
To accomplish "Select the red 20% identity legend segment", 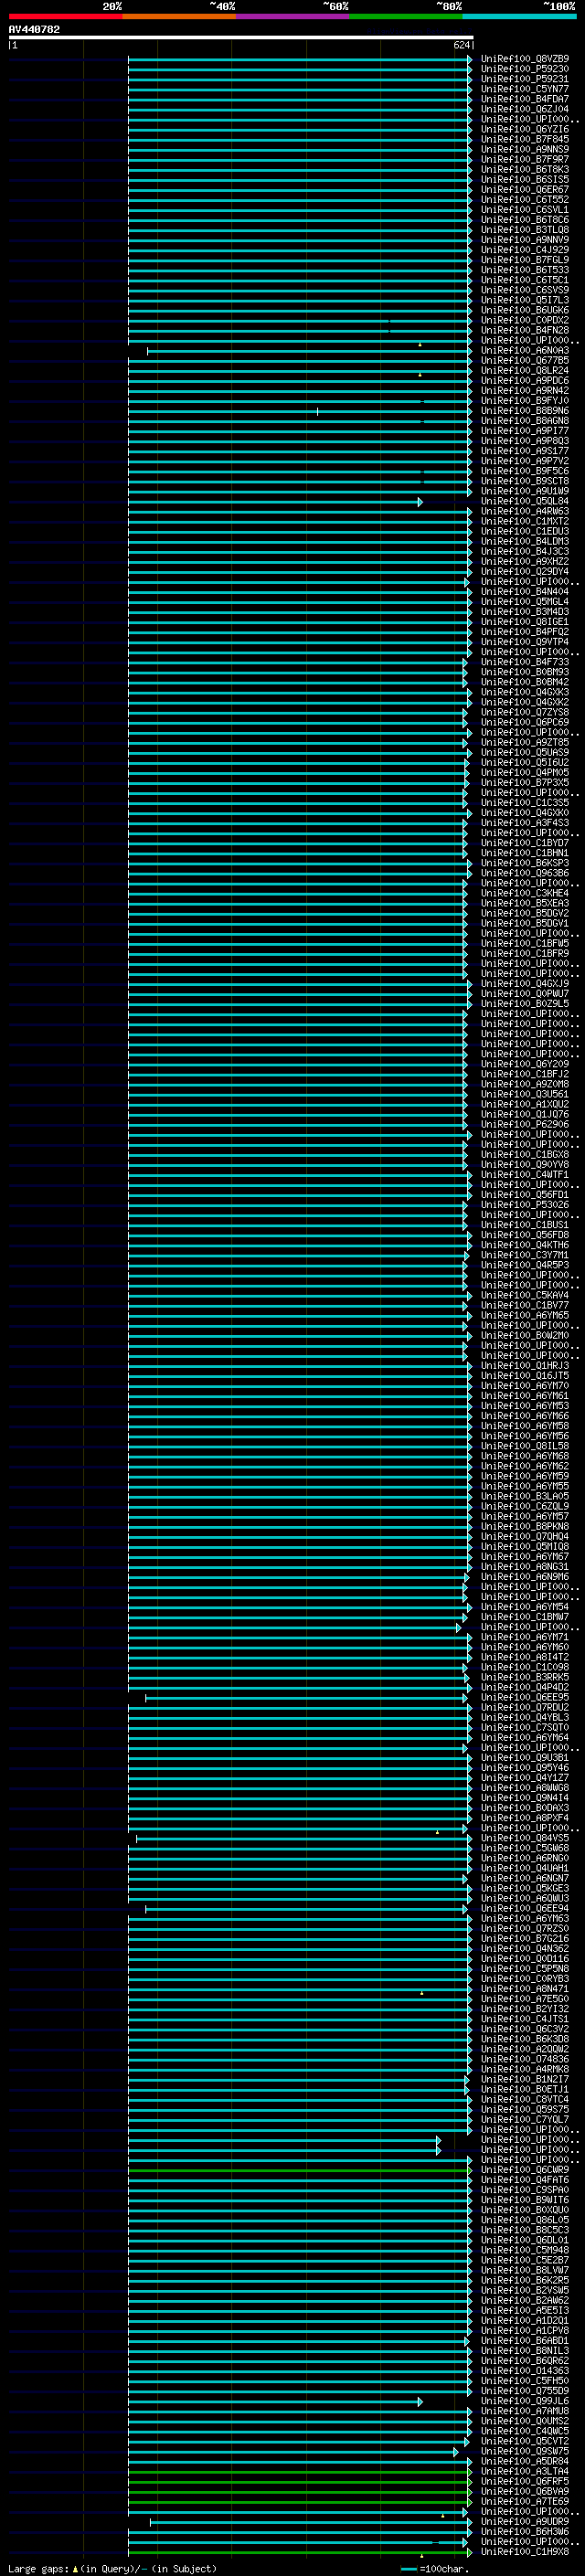I will 65,16.
